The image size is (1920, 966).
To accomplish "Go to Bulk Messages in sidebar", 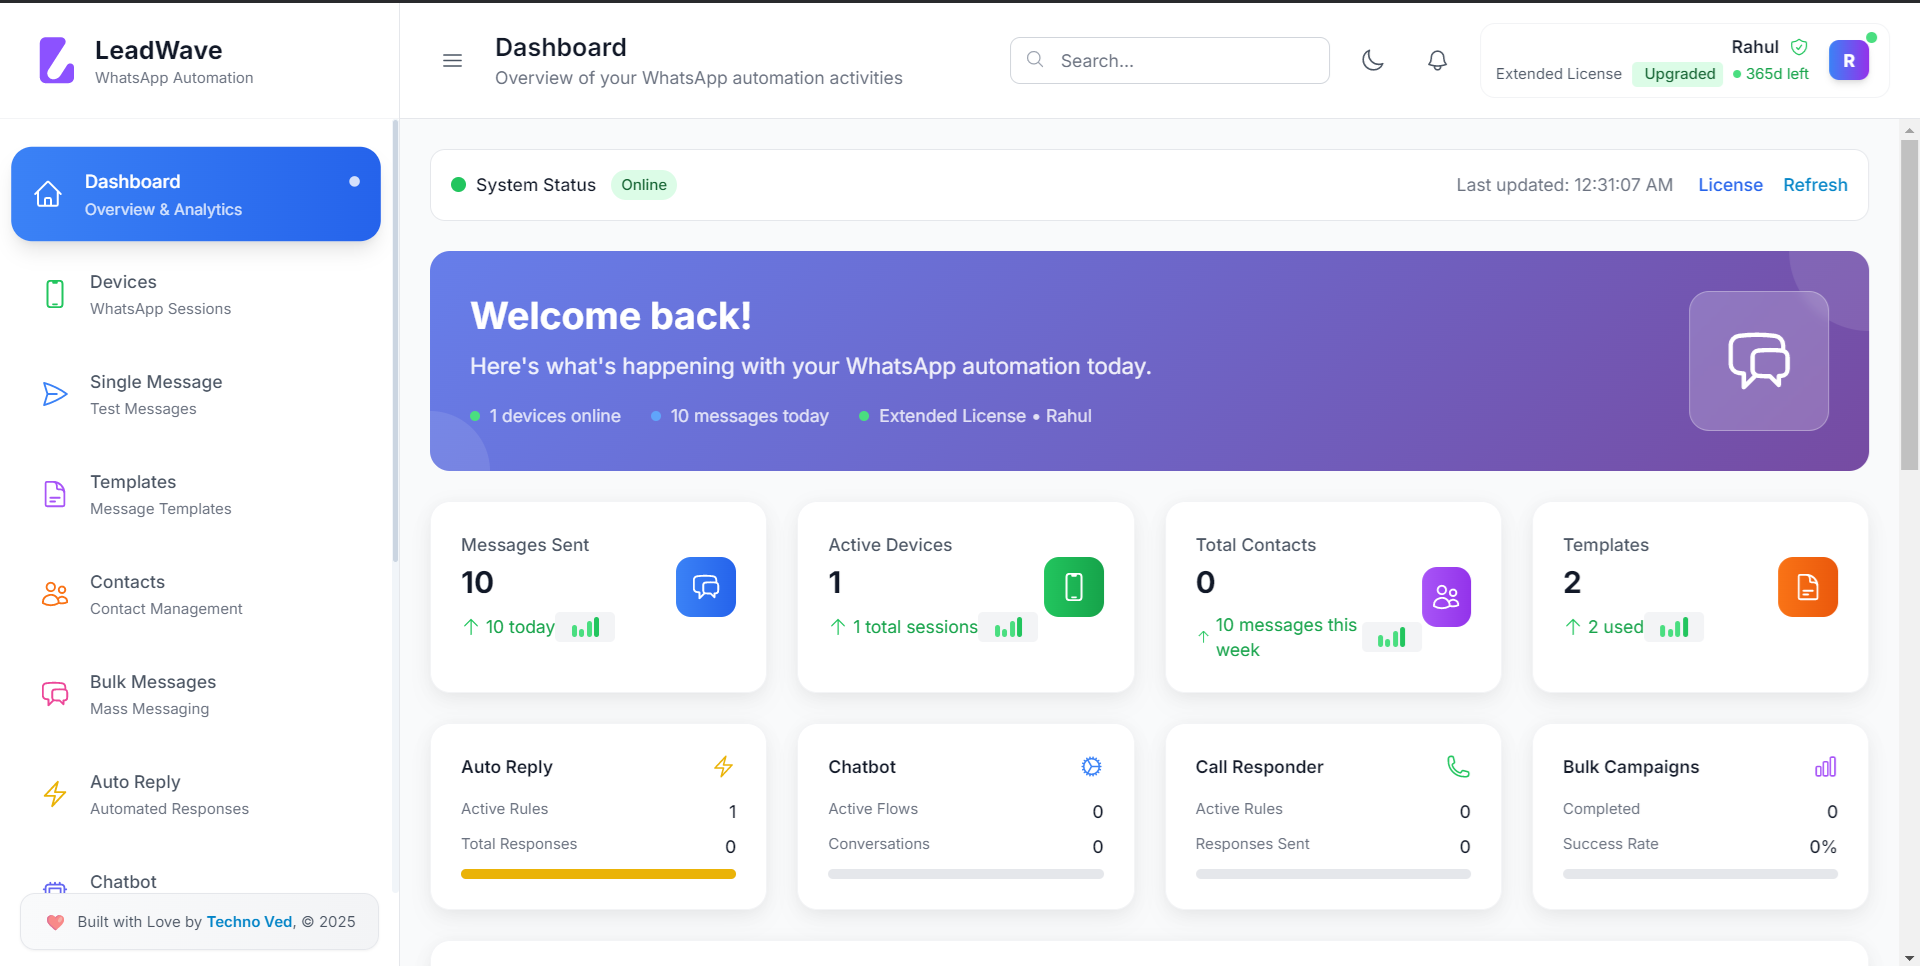I will [x=152, y=695].
